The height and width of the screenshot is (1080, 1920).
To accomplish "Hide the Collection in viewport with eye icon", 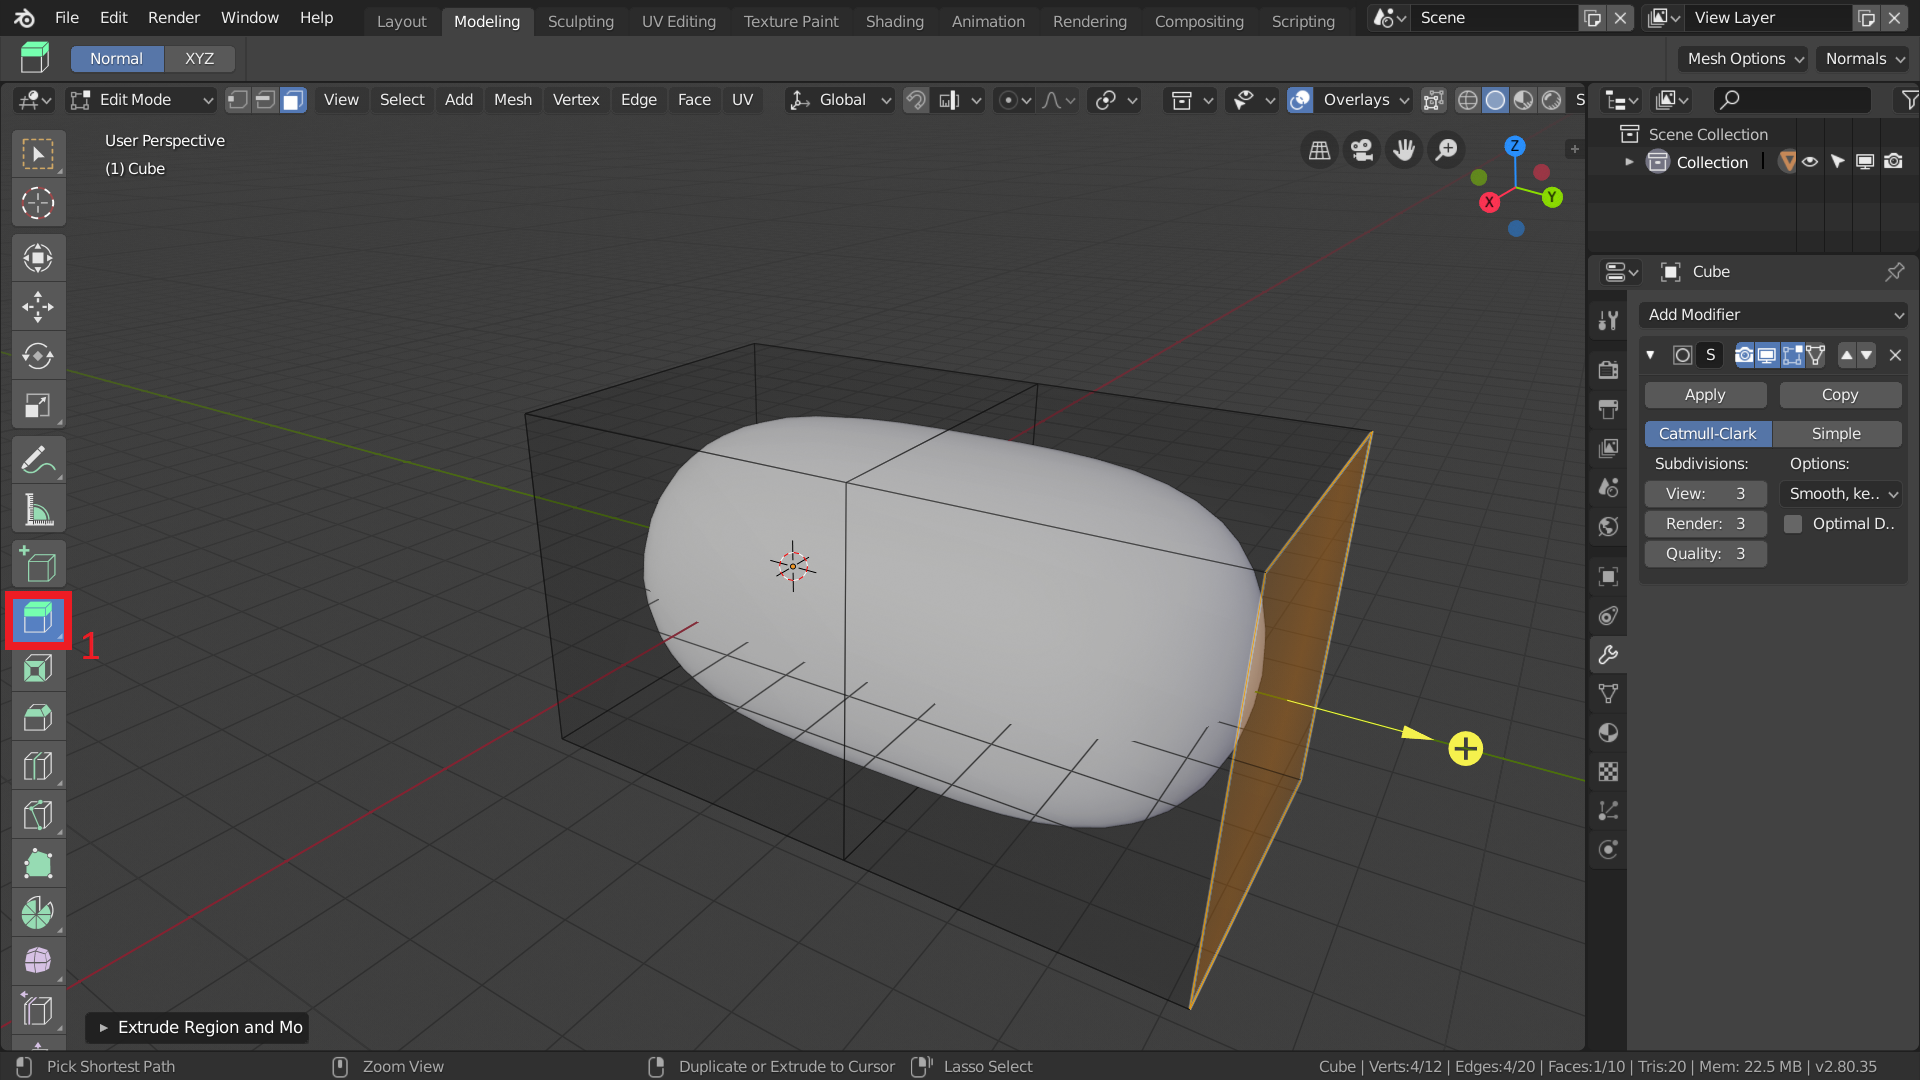I will pos(1810,162).
